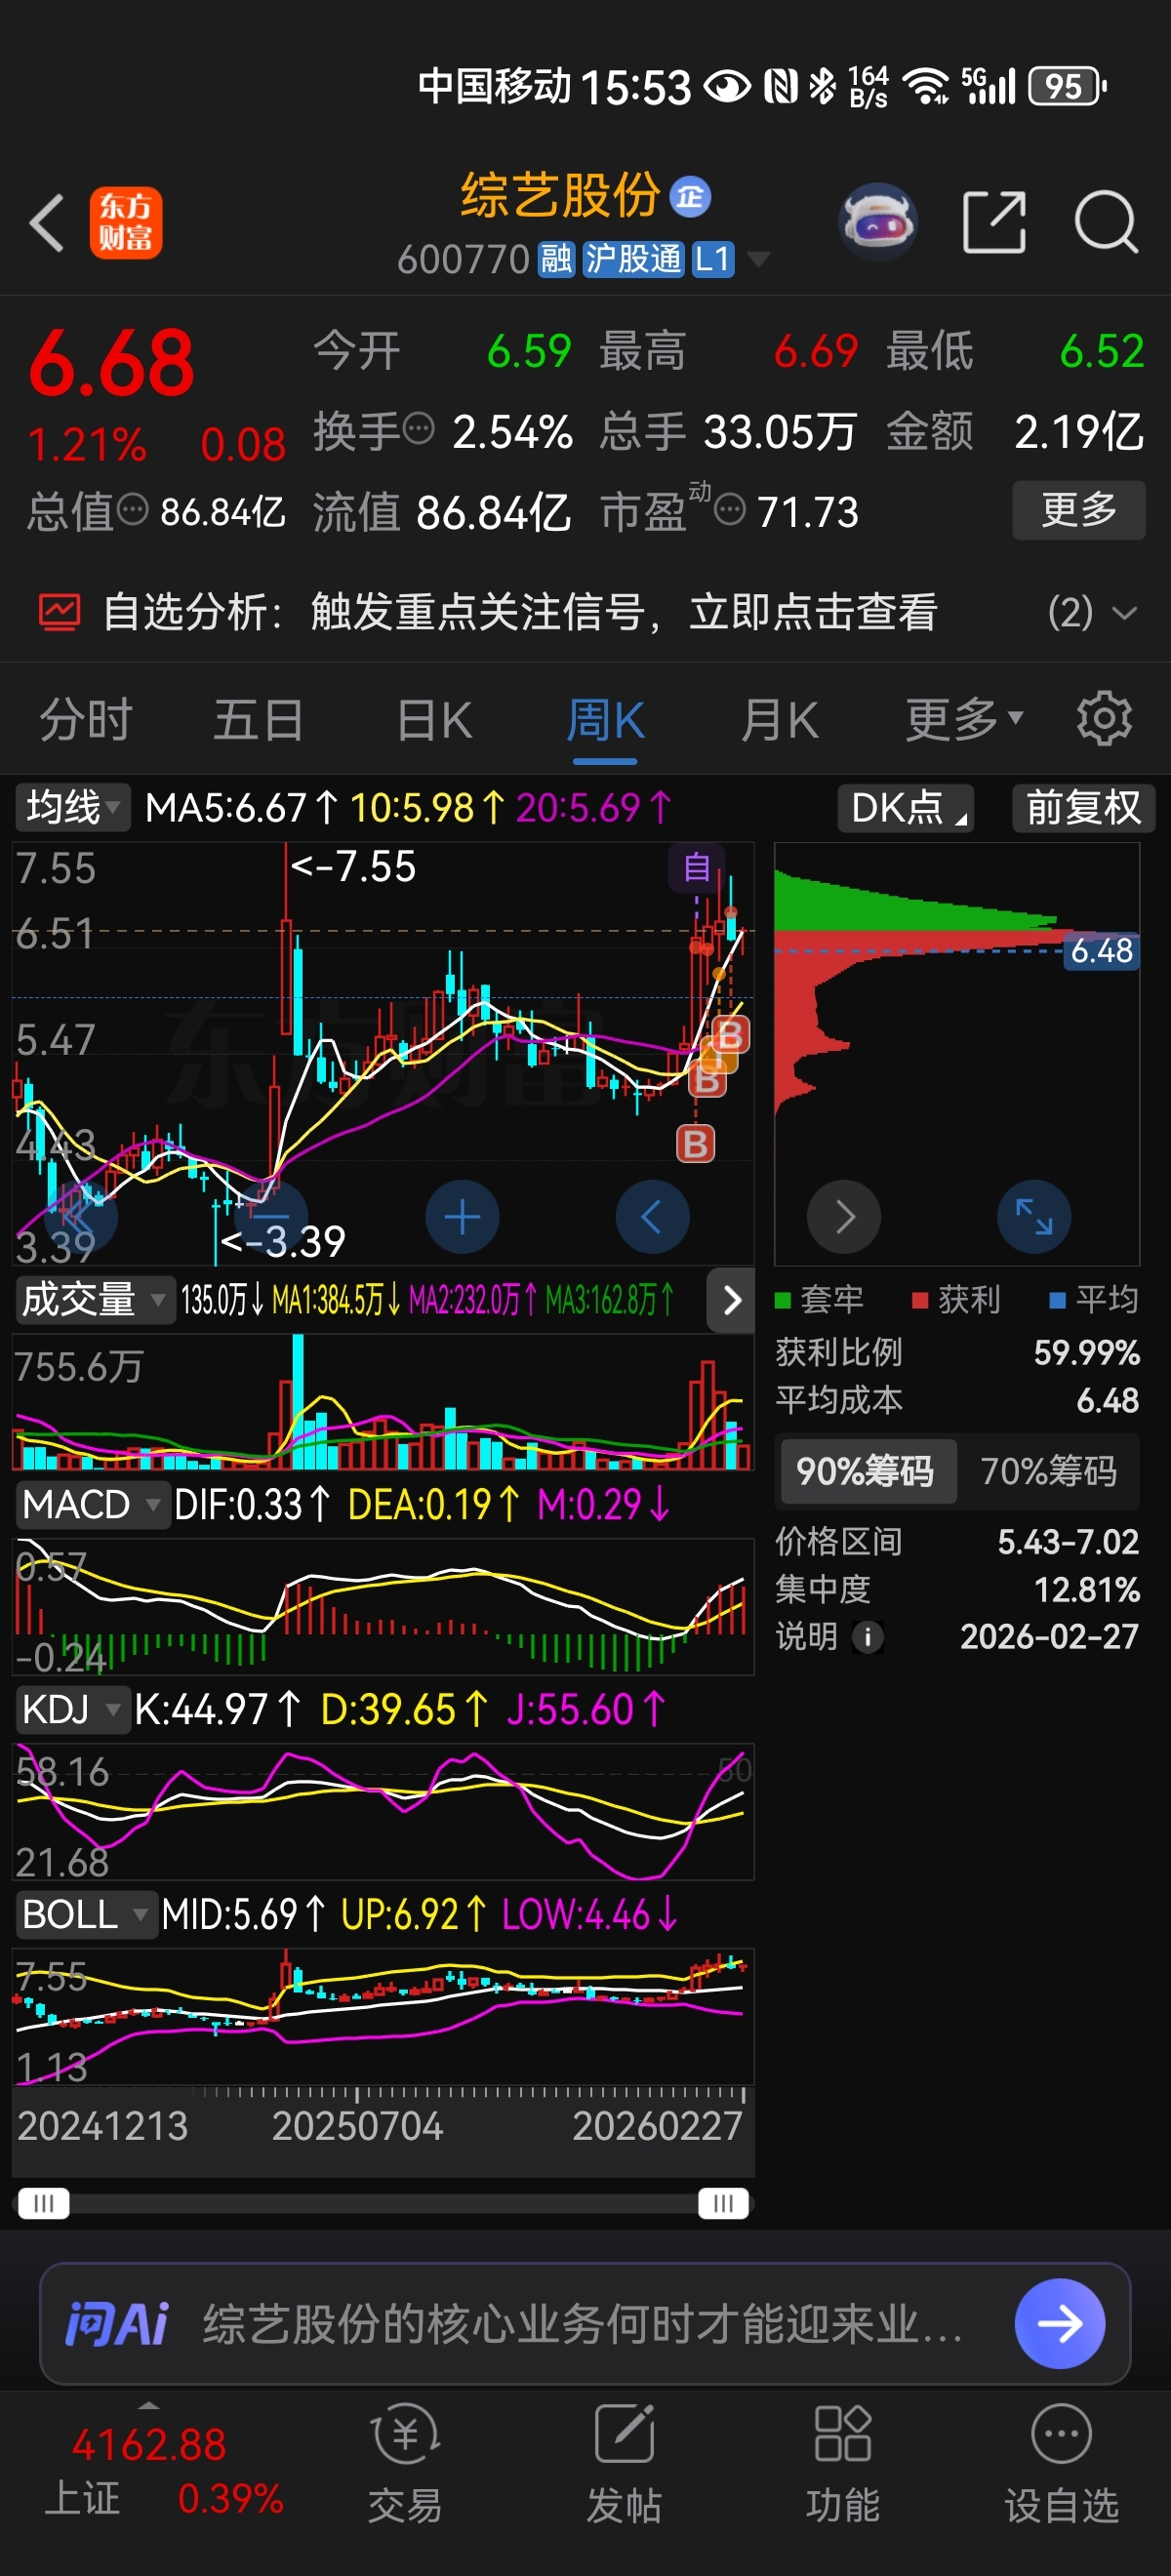Image resolution: width=1171 pixels, height=2576 pixels.
Task: Tap the L1 level tag
Action: point(712,260)
